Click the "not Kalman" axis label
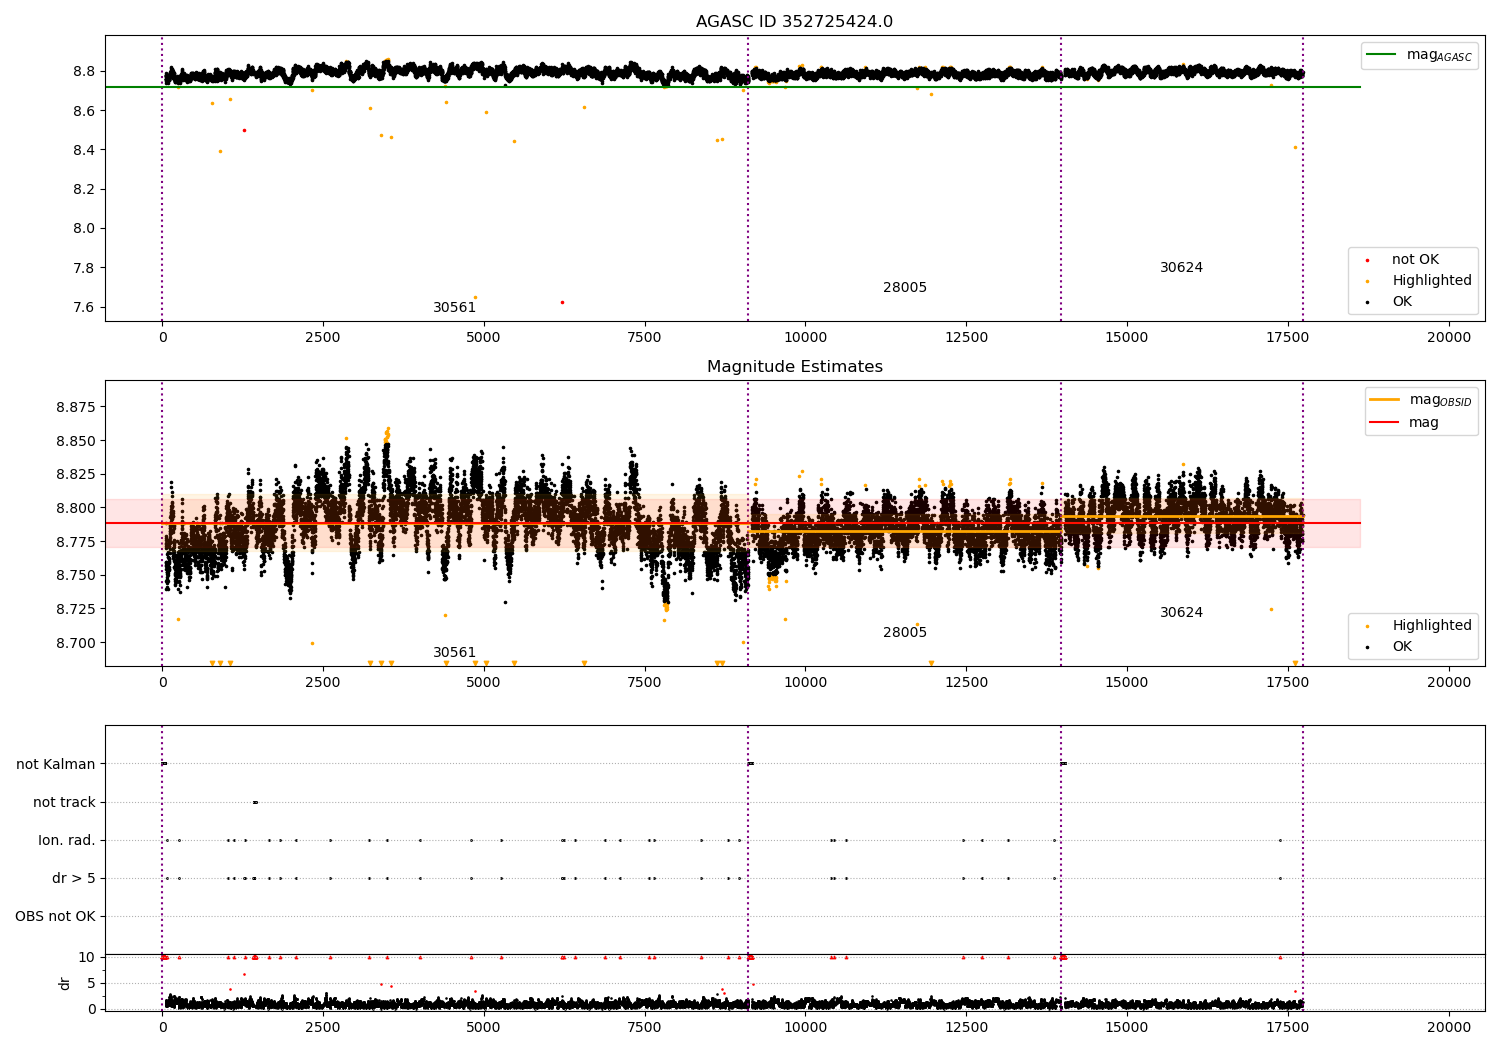1500x1050 pixels. pyautogui.click(x=56, y=765)
